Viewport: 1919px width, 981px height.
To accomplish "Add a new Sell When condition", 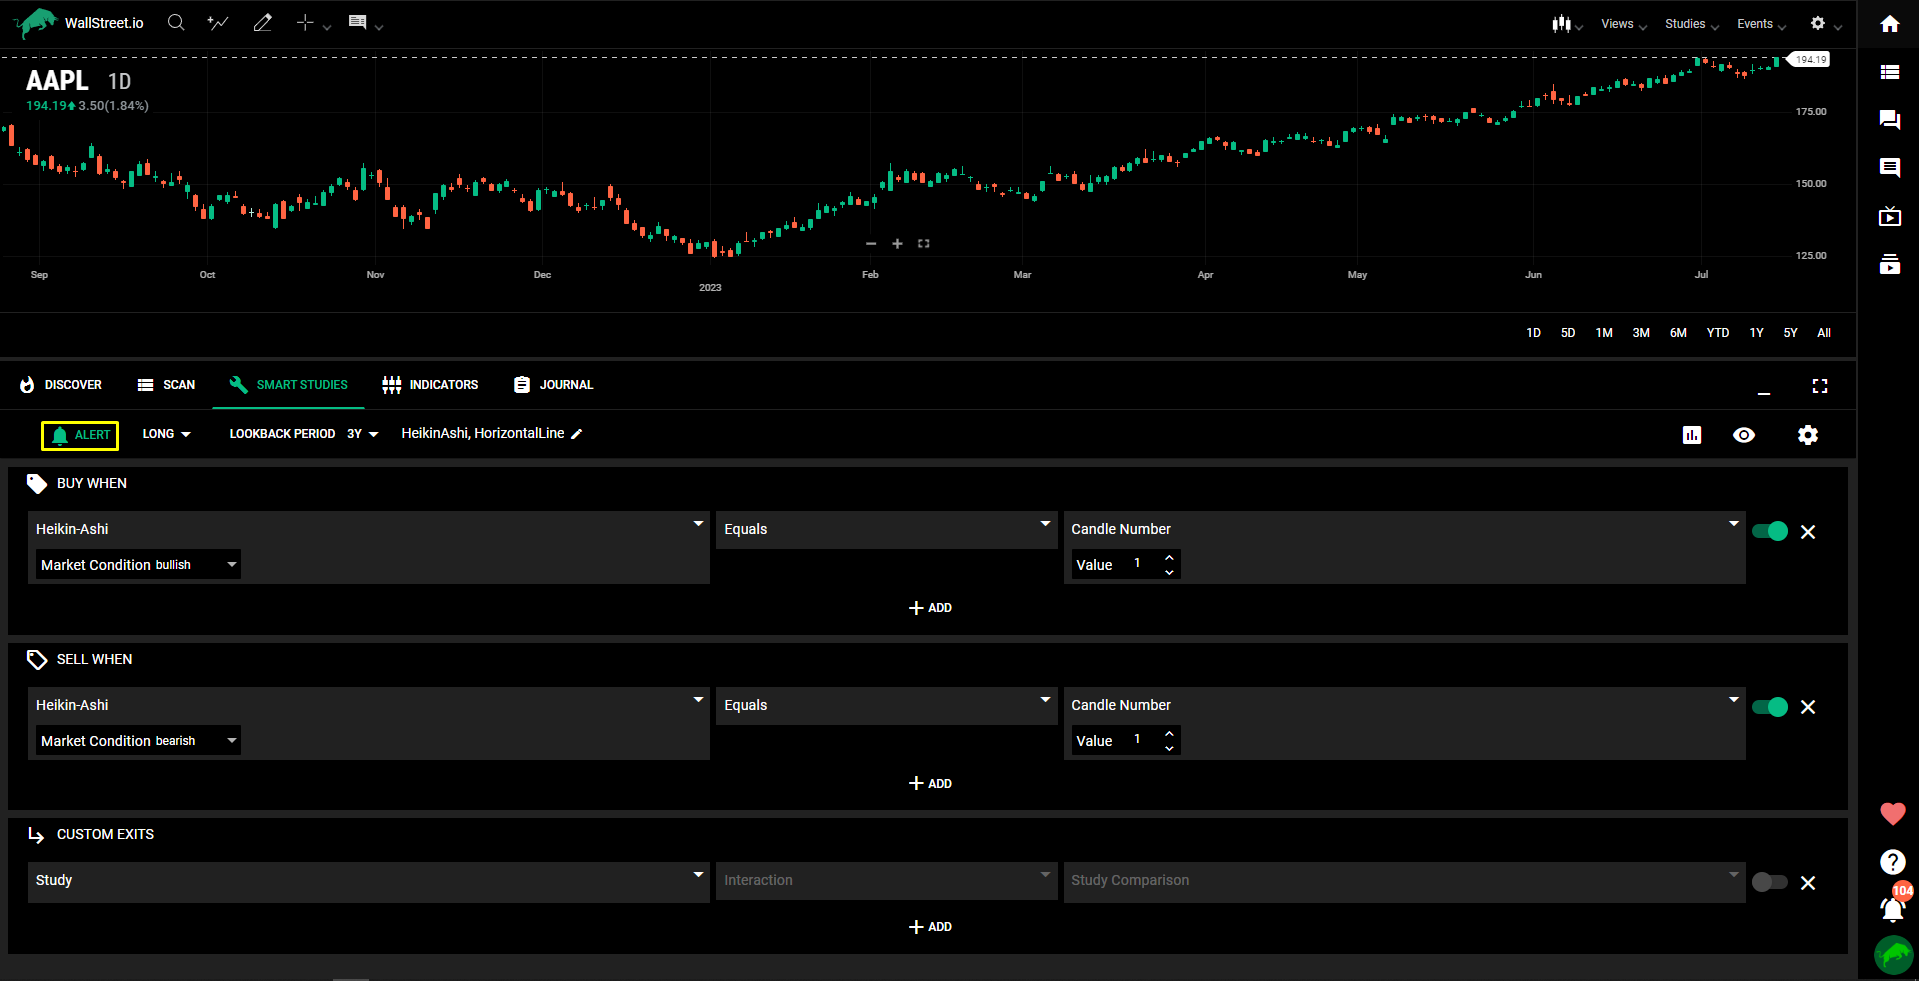I will [930, 784].
